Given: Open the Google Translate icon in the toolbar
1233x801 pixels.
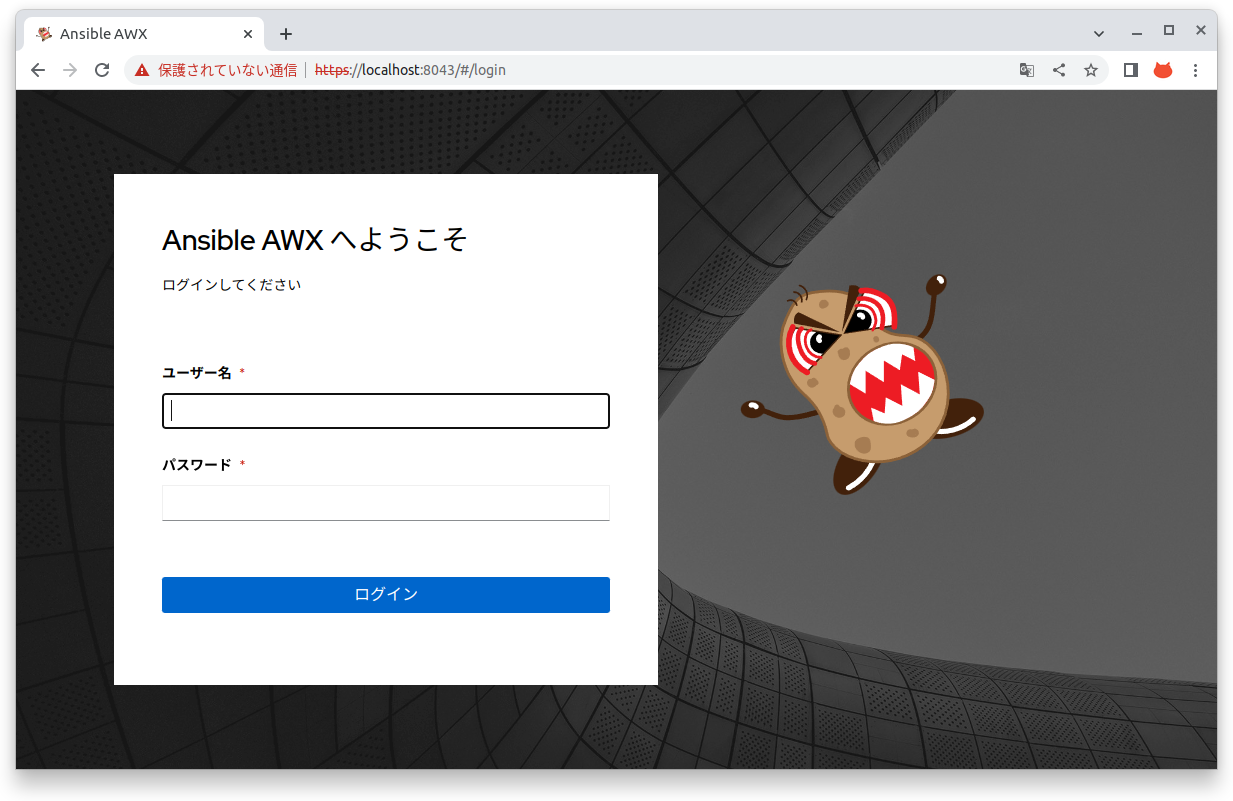Looking at the screenshot, I should point(1026,70).
